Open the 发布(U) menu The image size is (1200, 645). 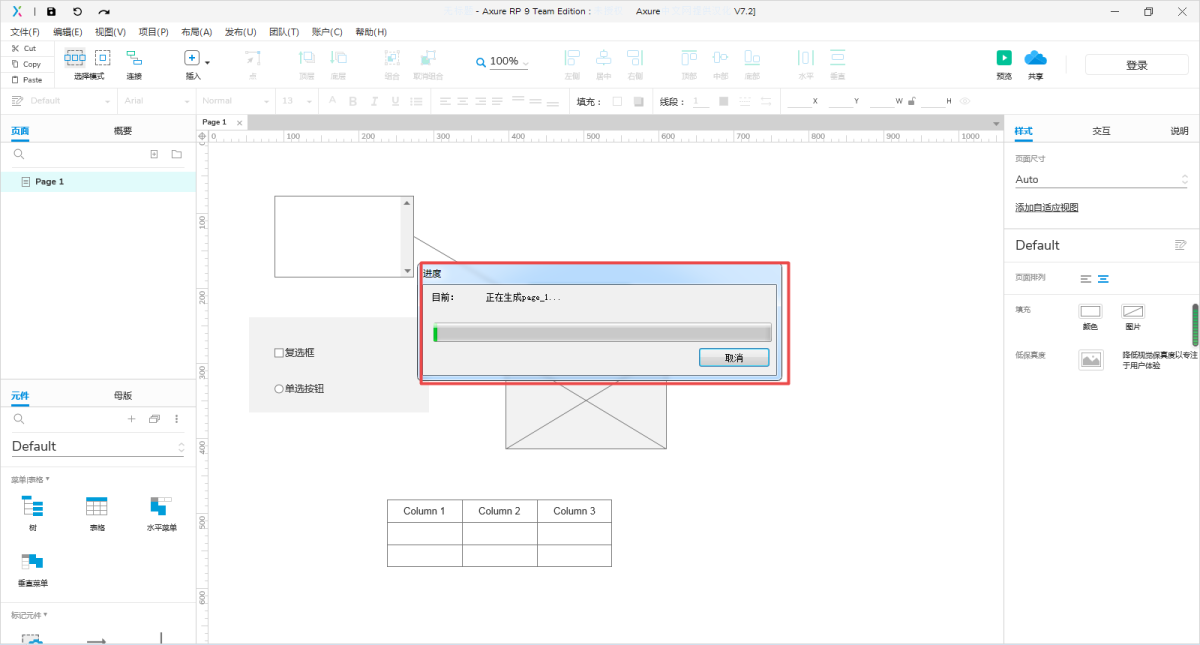tap(240, 32)
